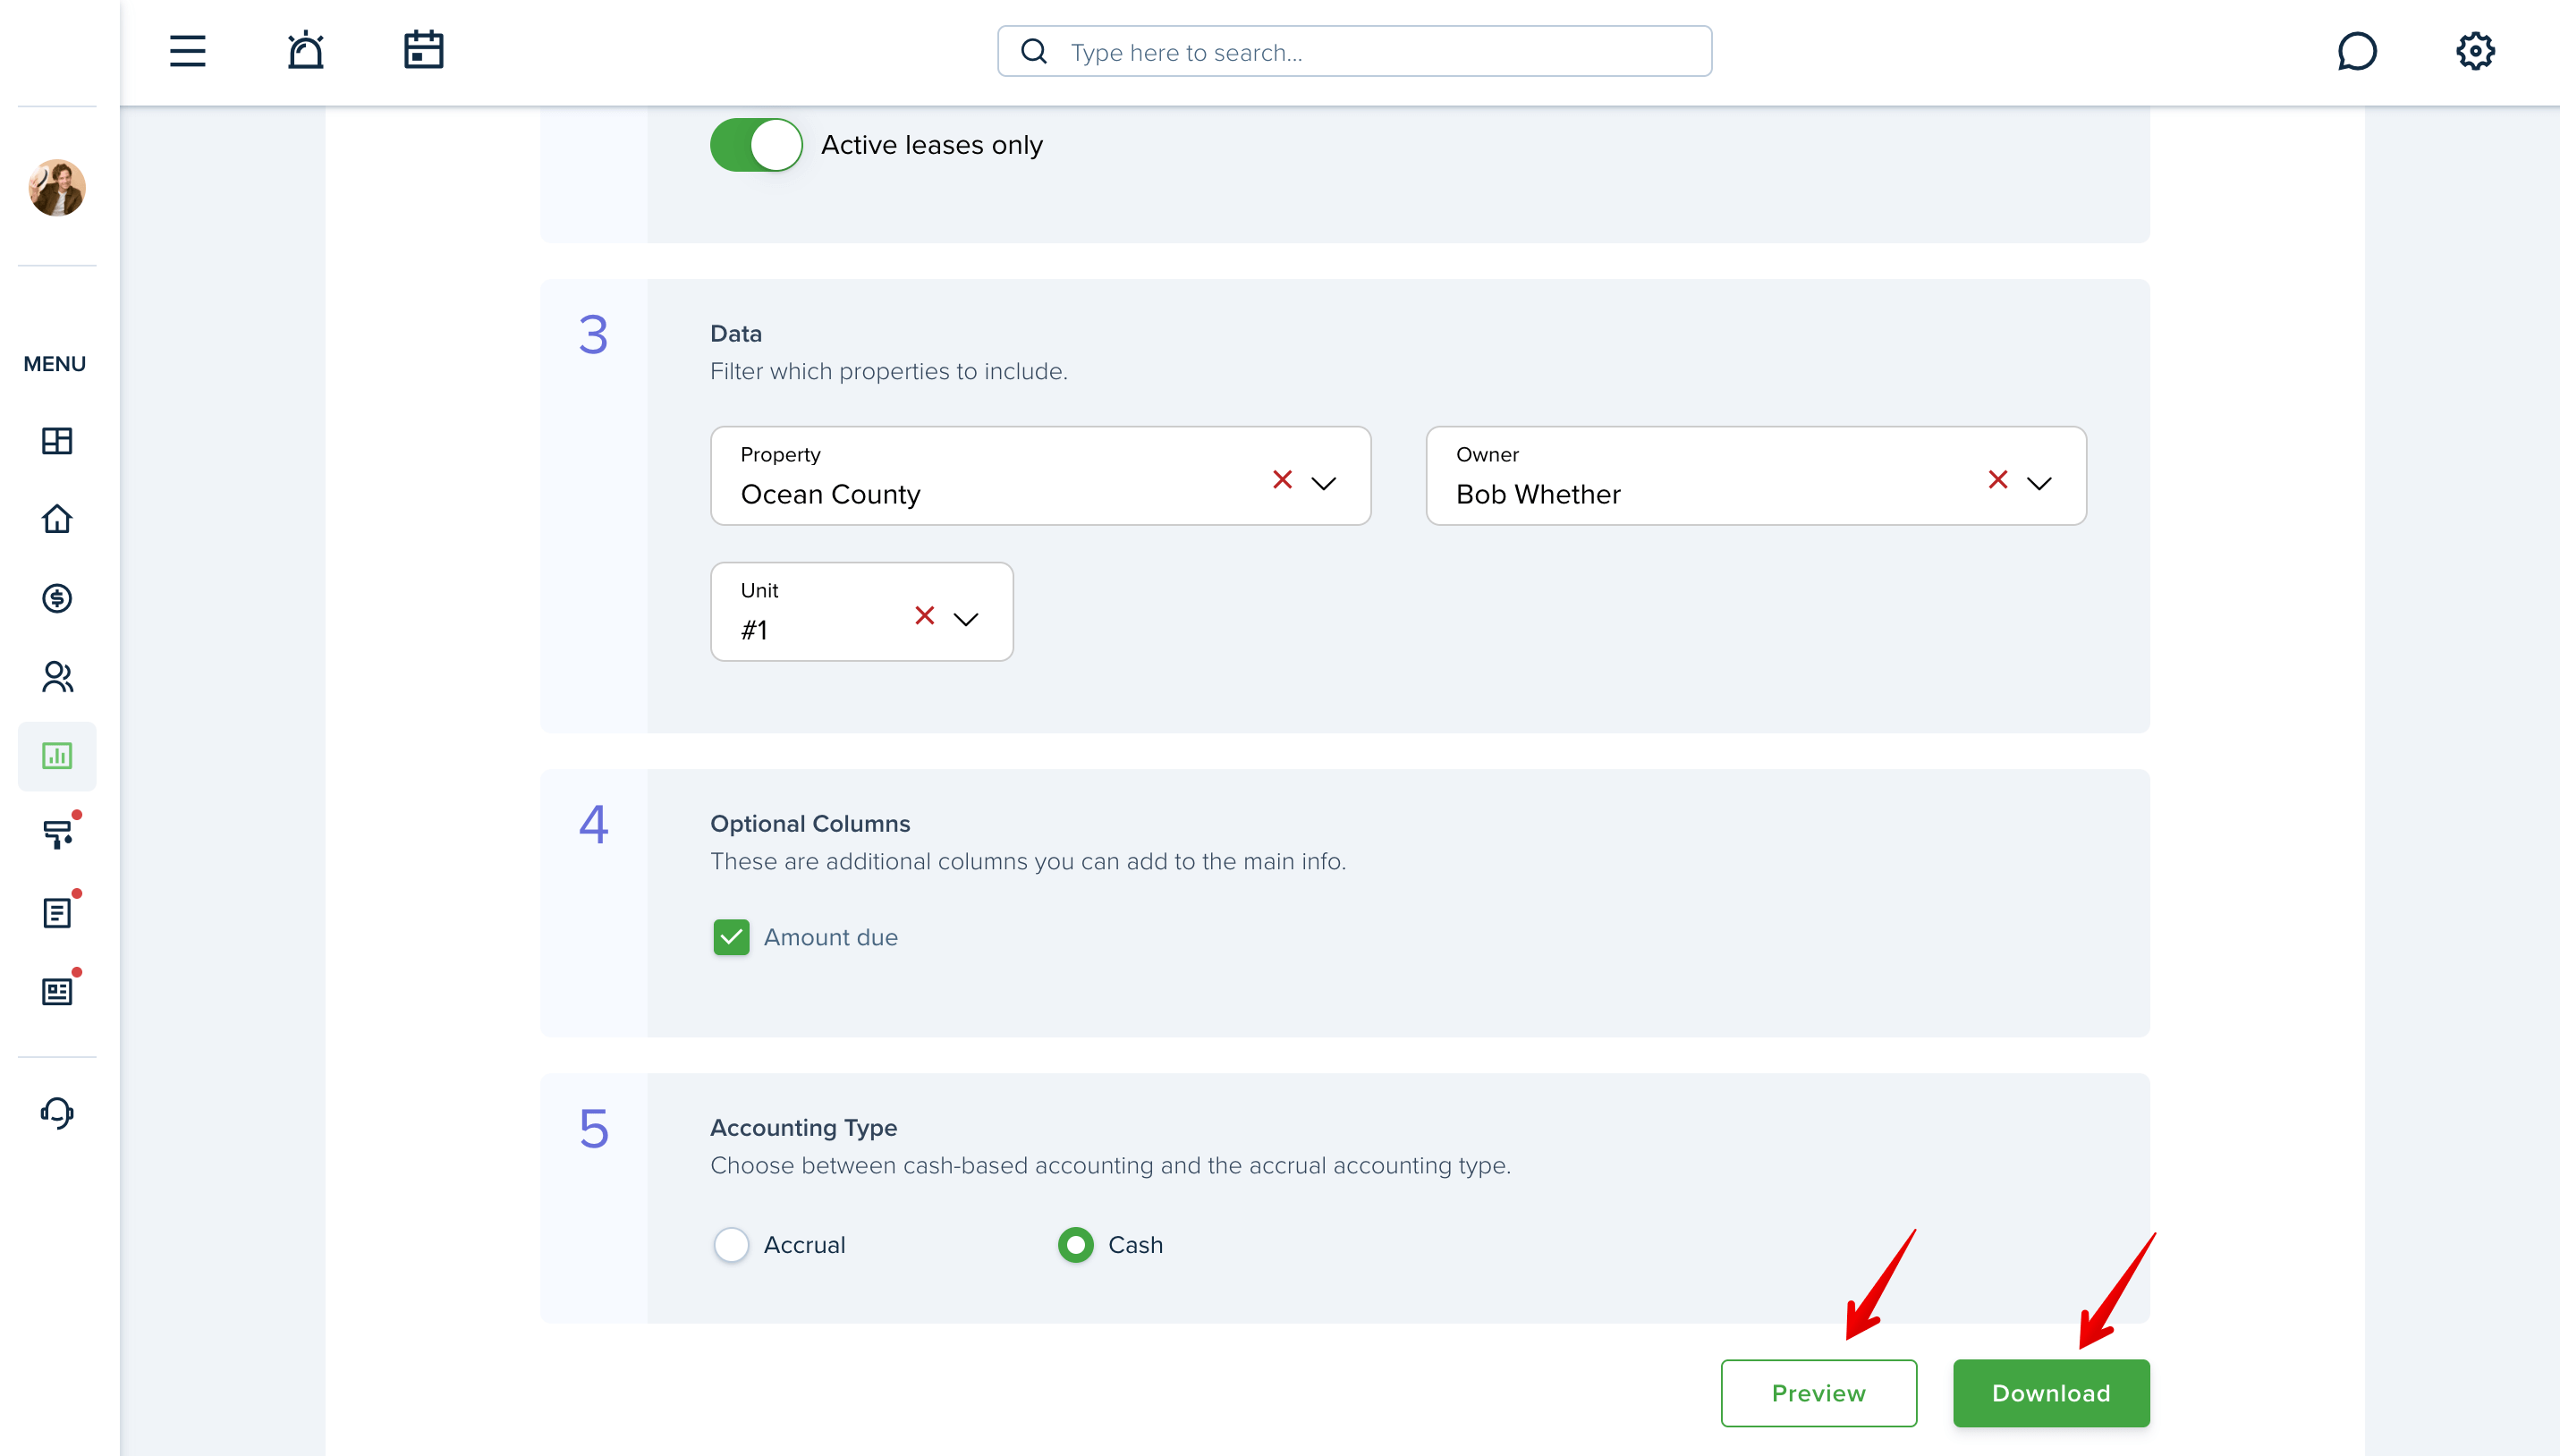This screenshot has width=2560, height=1456.
Task: Open the maintenance paint roller icon
Action: point(57,834)
